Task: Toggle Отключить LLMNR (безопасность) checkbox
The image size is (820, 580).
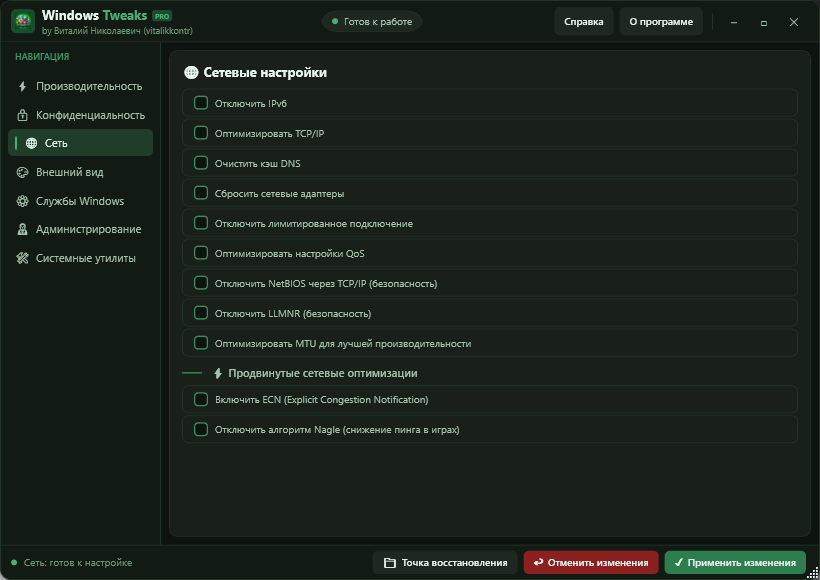Action: point(201,313)
